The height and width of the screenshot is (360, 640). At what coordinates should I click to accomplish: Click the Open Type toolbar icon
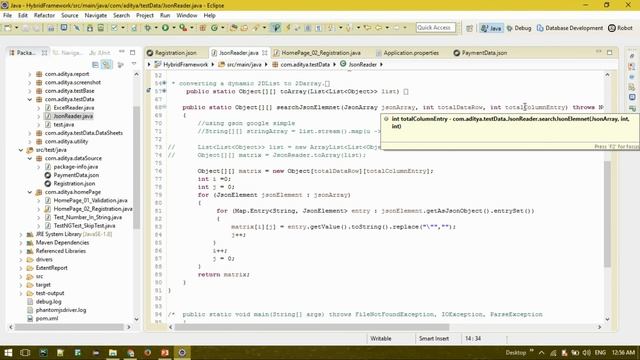coord(234,28)
